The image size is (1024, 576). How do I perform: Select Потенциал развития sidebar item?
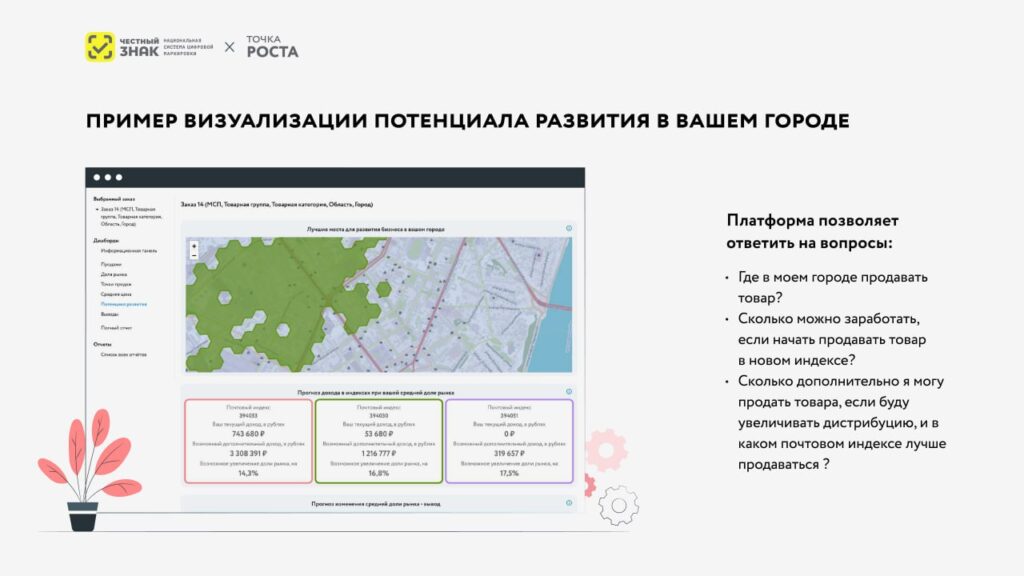(123, 304)
